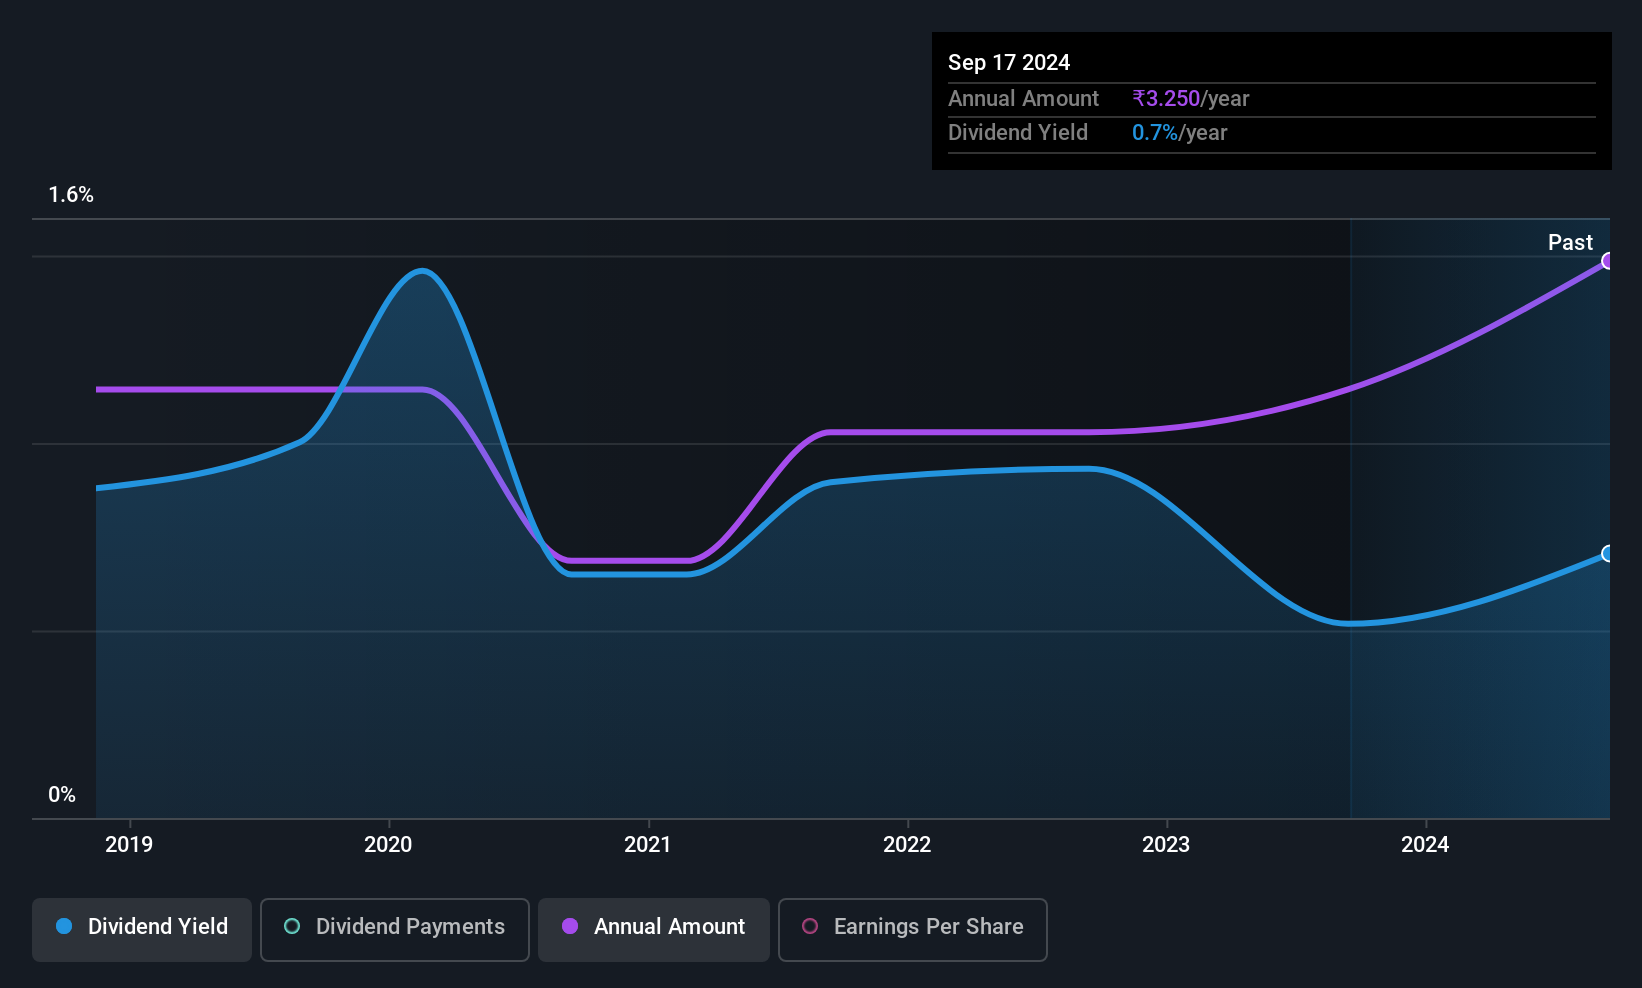
Task: Click the 2023 x-axis label
Action: (1166, 844)
